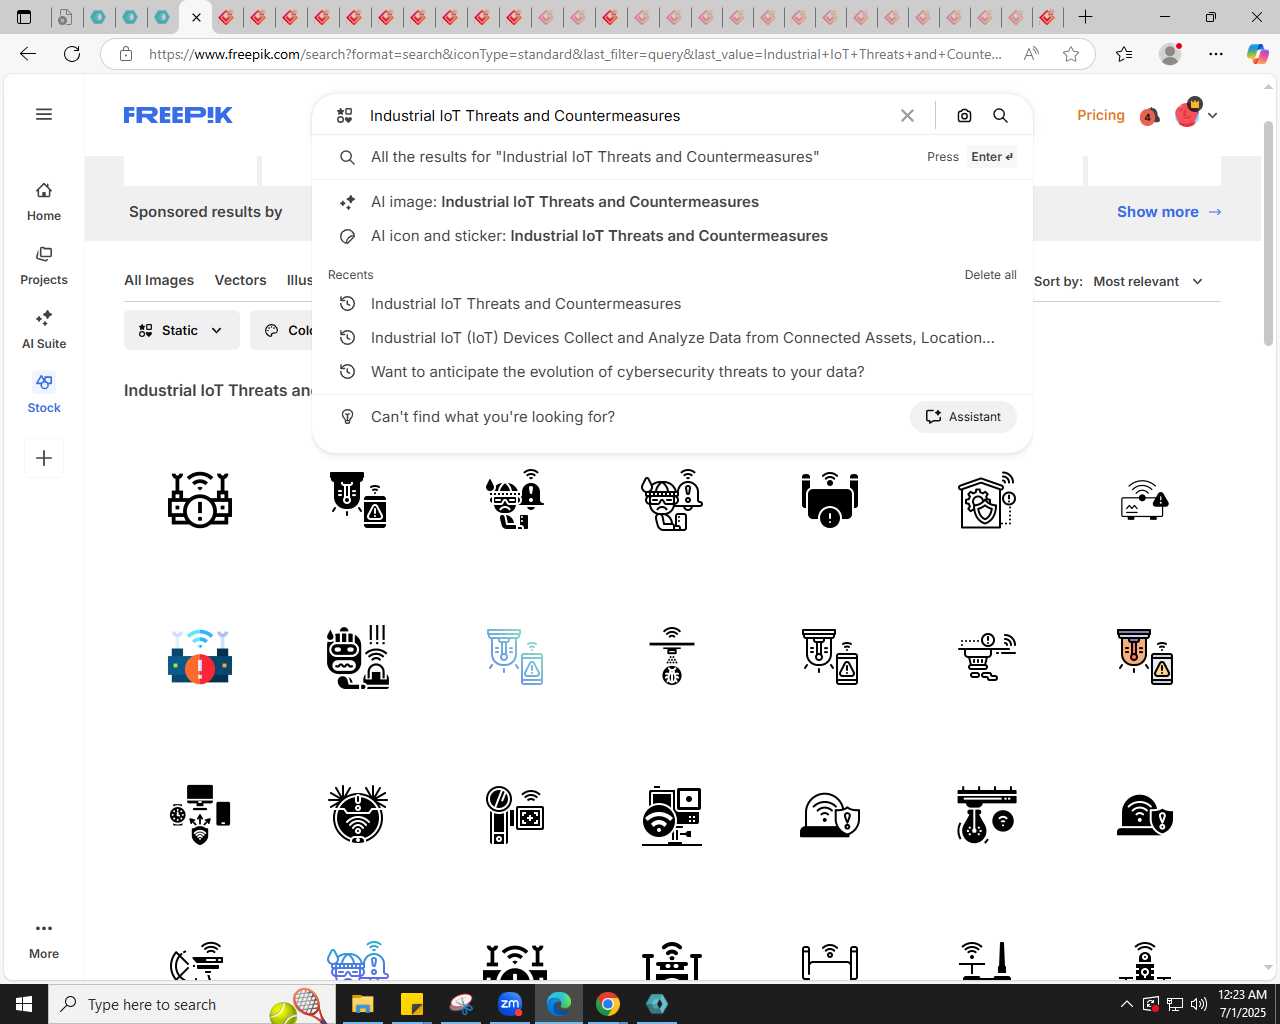Click the search by image camera icon
Screen dimensions: 1280x1024
click(x=964, y=116)
